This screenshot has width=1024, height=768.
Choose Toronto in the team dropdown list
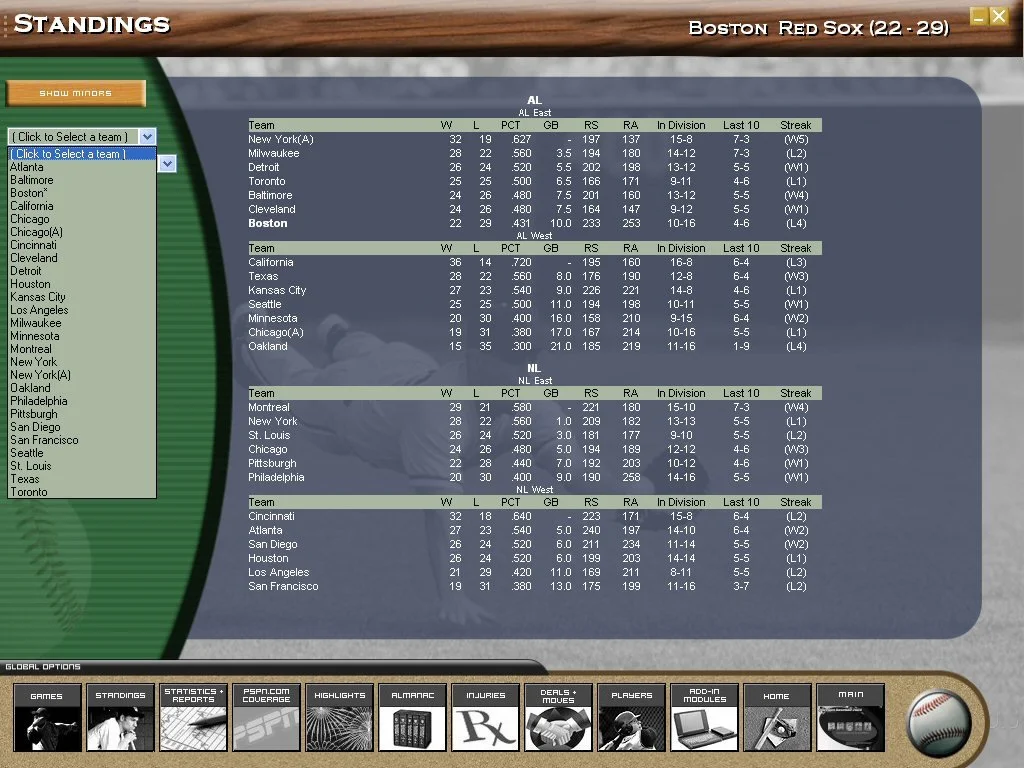(29, 492)
